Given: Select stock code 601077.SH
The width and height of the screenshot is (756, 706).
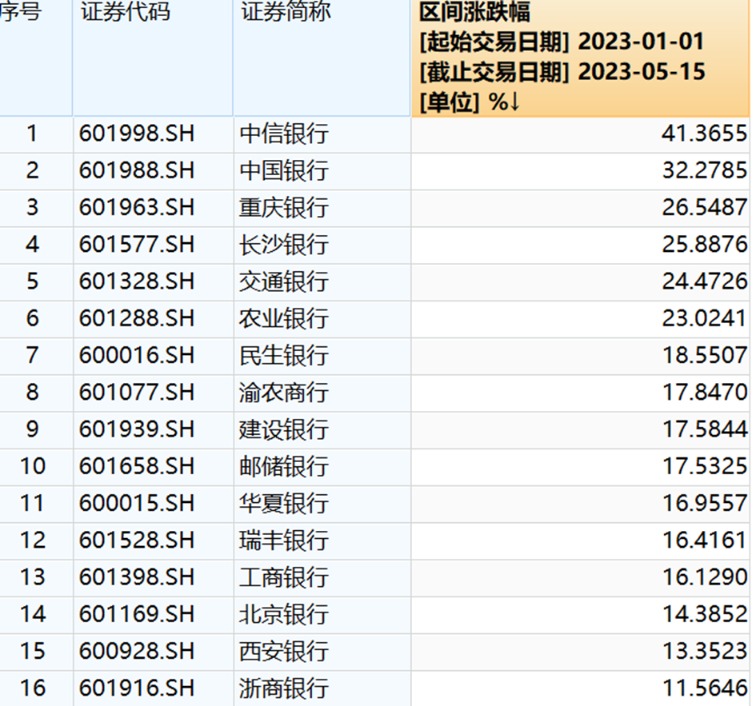Looking at the screenshot, I should point(135,393).
